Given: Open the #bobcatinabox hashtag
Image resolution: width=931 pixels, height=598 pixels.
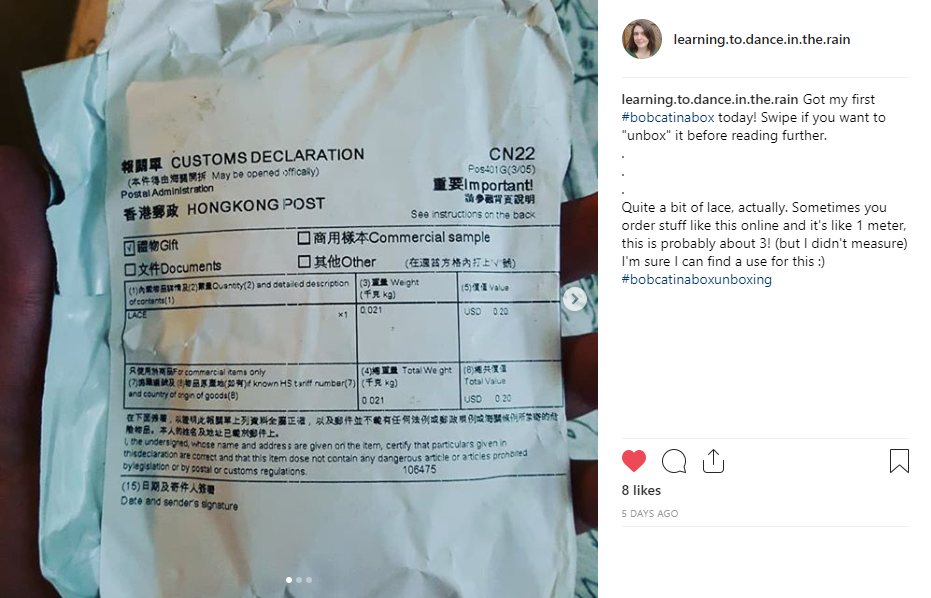Looking at the screenshot, I should coord(668,118).
